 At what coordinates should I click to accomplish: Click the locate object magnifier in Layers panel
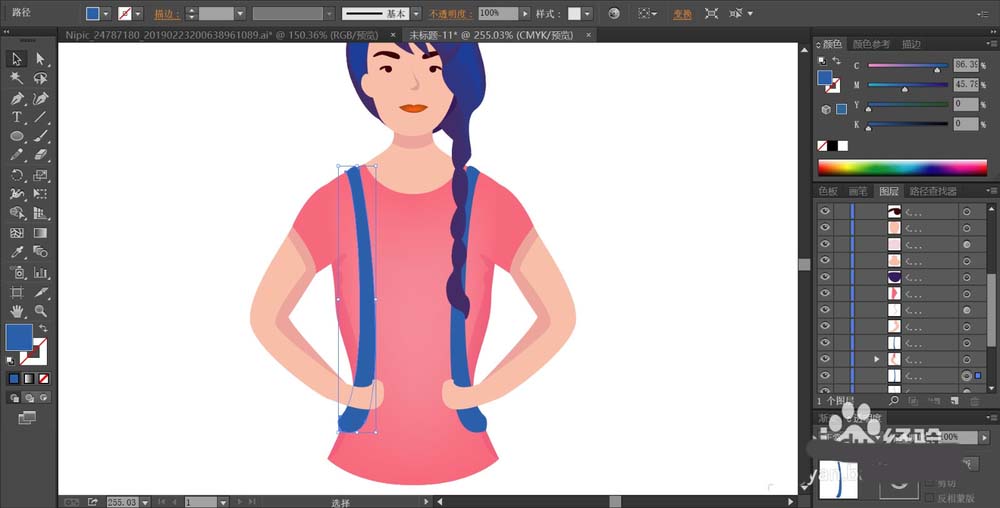[894, 401]
